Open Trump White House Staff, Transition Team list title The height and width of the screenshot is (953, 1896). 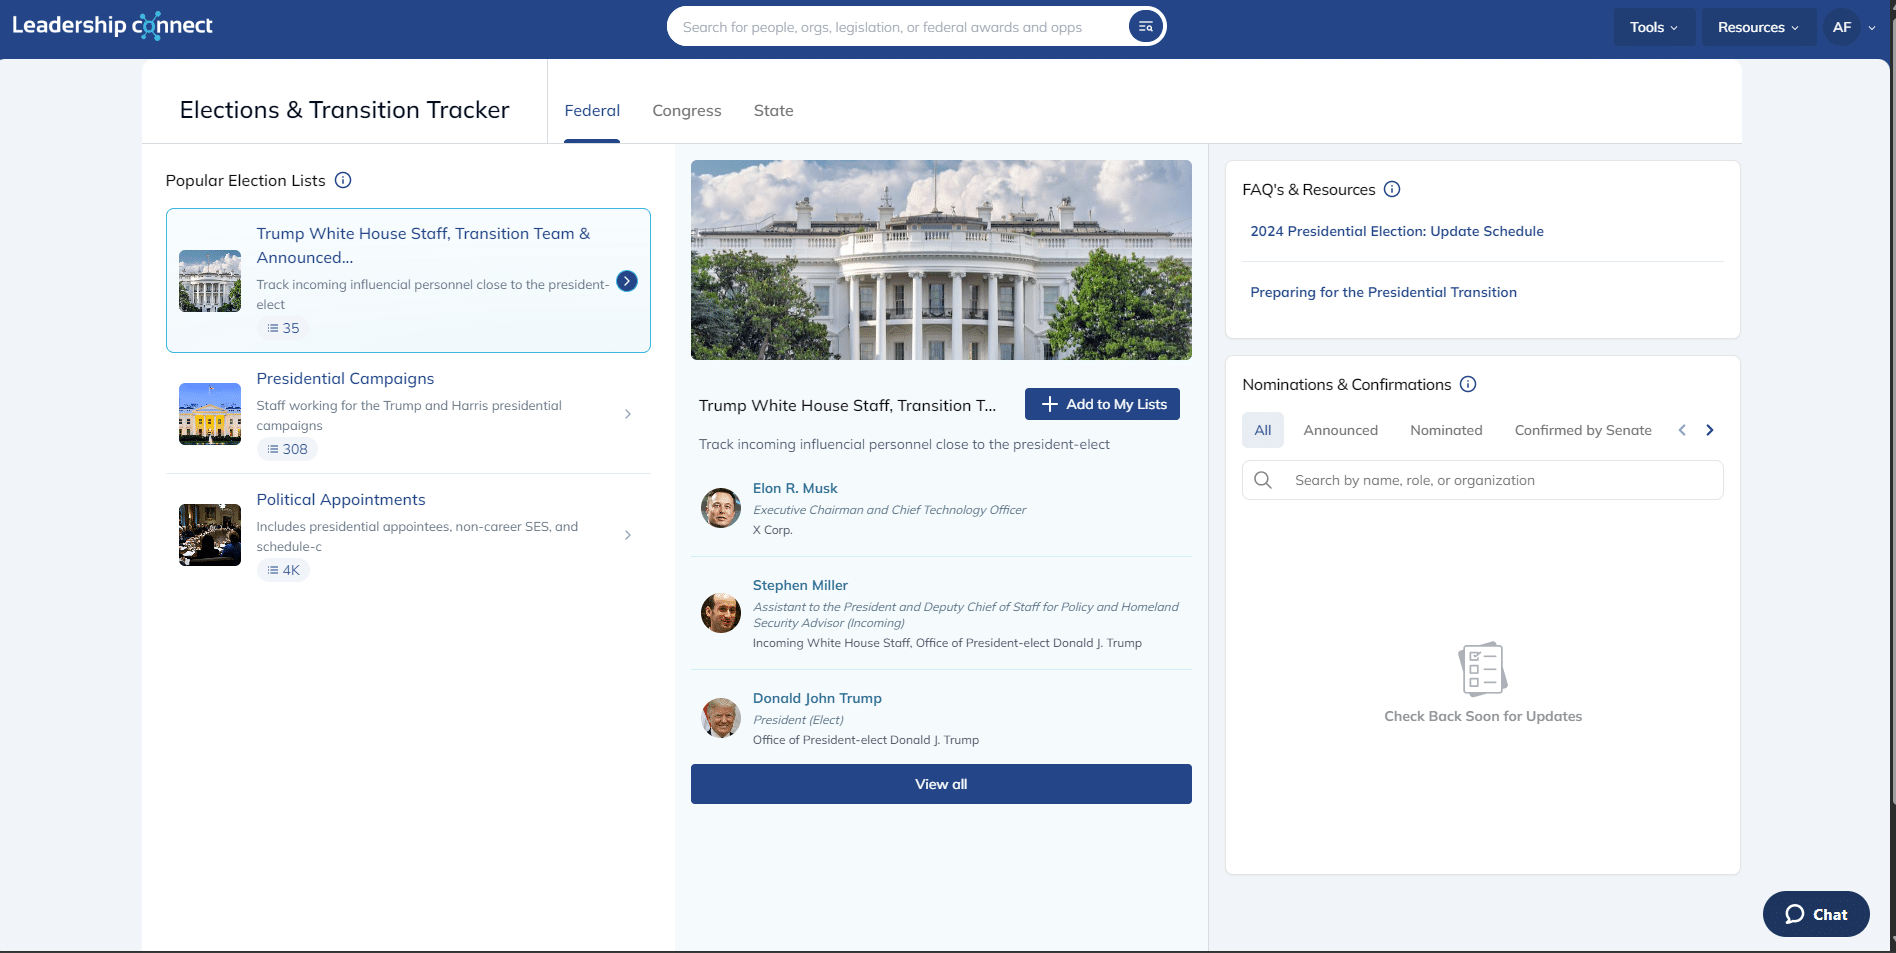pyautogui.click(x=423, y=245)
